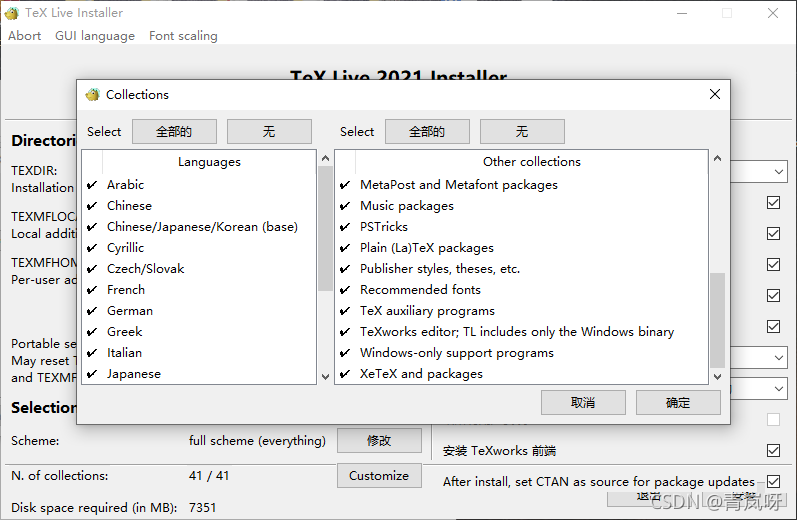
Task: Select the PSTricks collection row
Action: (522, 227)
